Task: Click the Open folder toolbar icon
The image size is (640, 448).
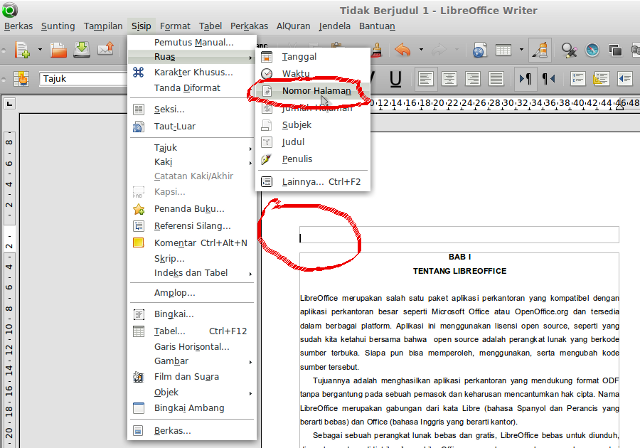Action: pyautogui.click(x=58, y=50)
